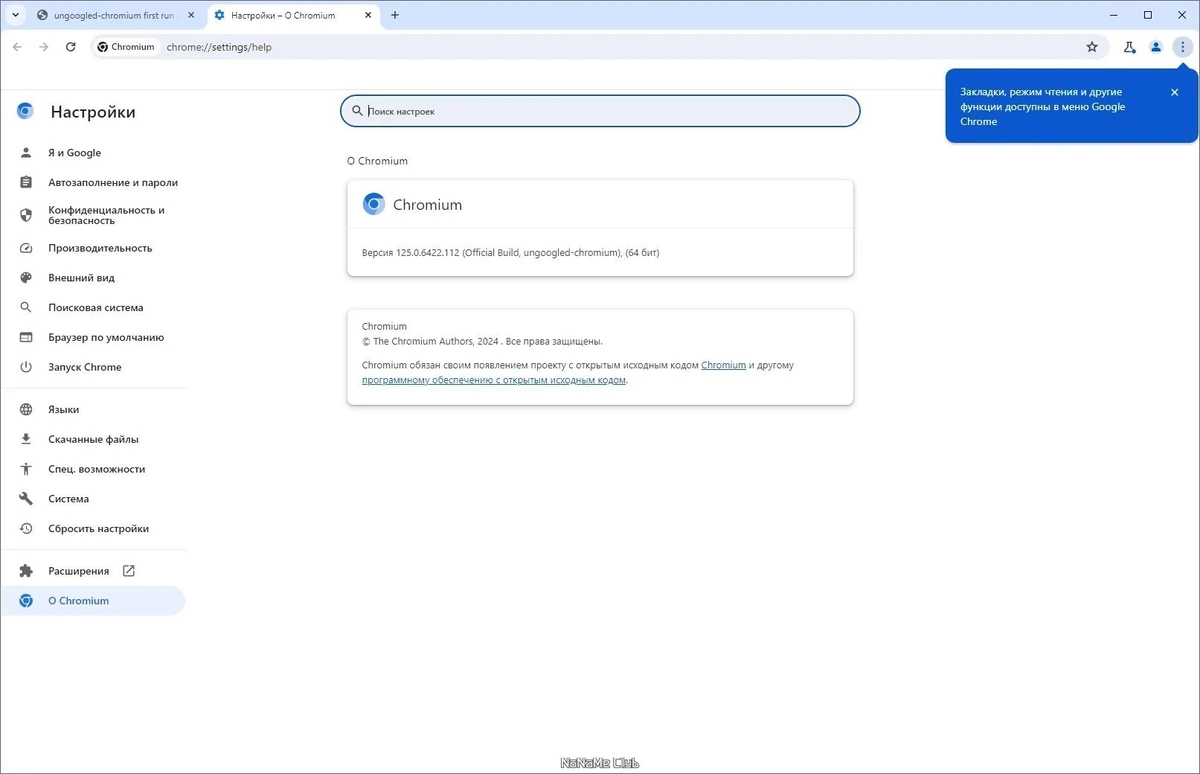Open Автозаполнение и пароли section
Viewport: 1200px width, 774px height.
click(x=93, y=183)
